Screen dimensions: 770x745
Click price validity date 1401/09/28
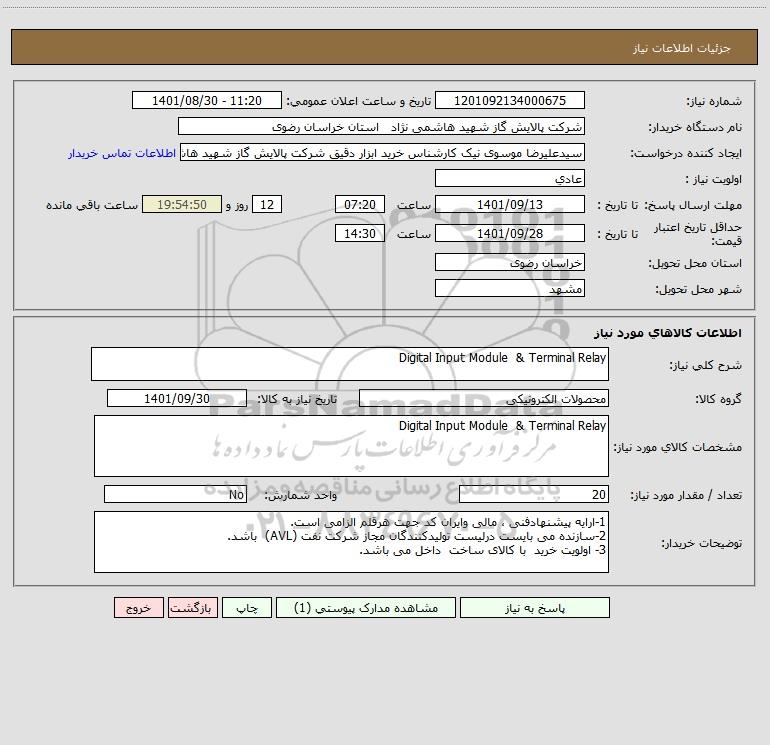click(x=510, y=233)
